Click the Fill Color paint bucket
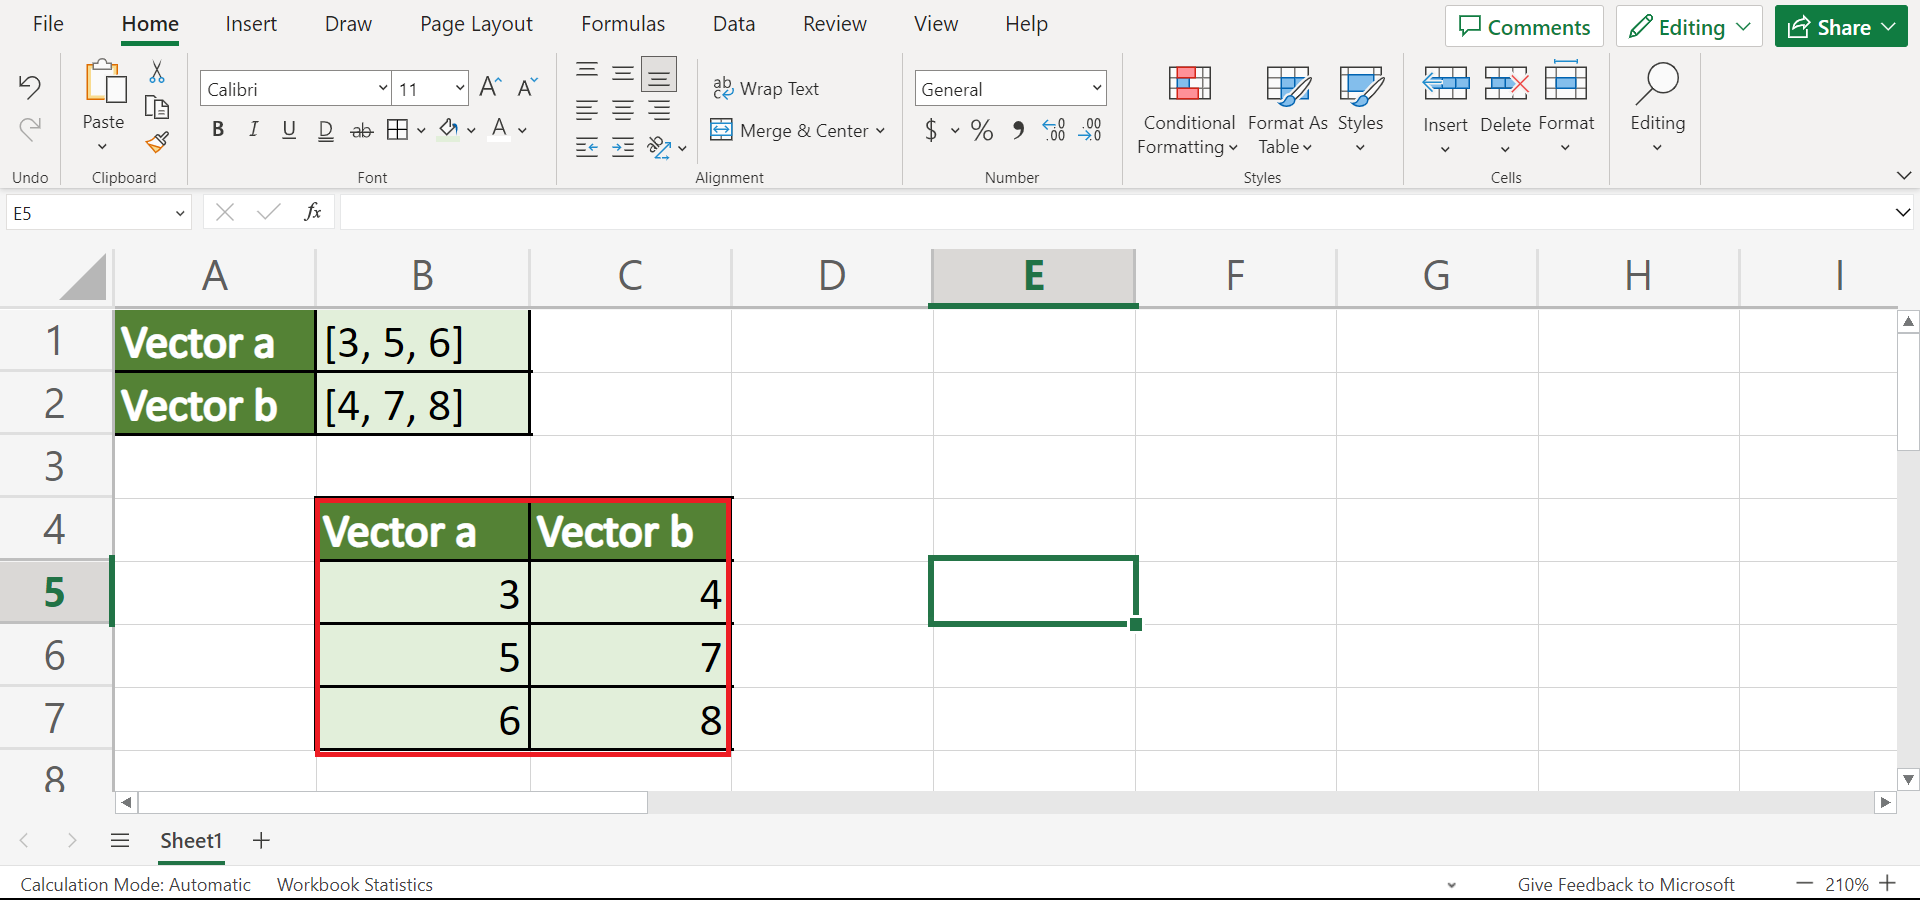This screenshot has height=904, width=1924. (449, 130)
